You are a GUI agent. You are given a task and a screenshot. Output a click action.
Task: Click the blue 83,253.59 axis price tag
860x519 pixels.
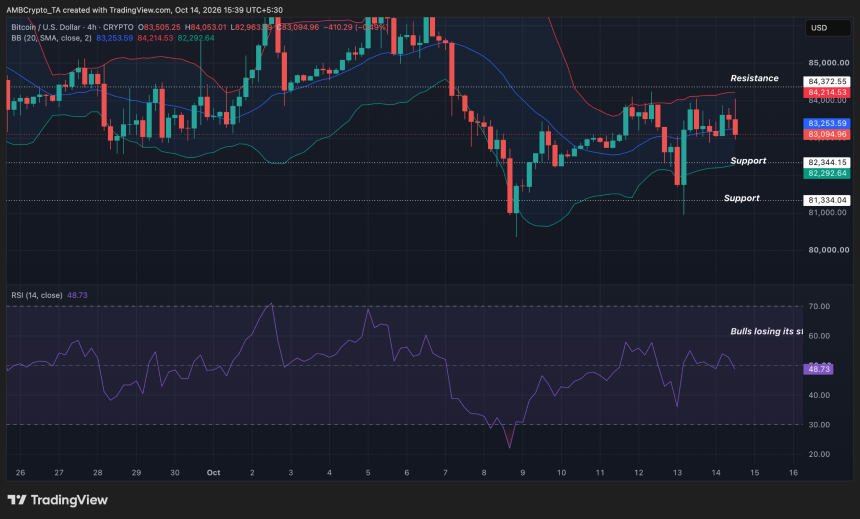click(827, 123)
